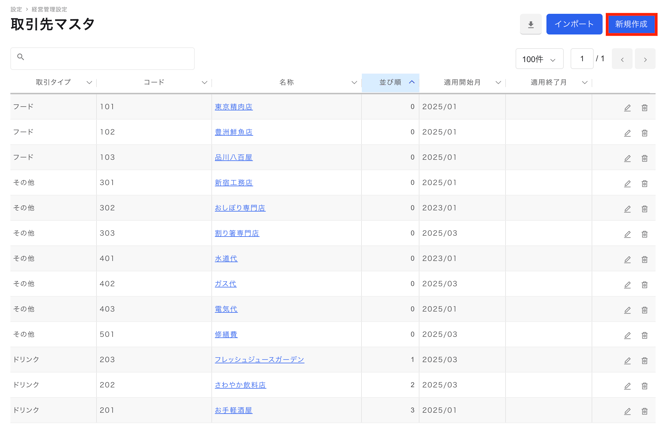This screenshot has width=670, height=434.
Task: Edit row 501 with pencil icon
Action: click(x=627, y=335)
